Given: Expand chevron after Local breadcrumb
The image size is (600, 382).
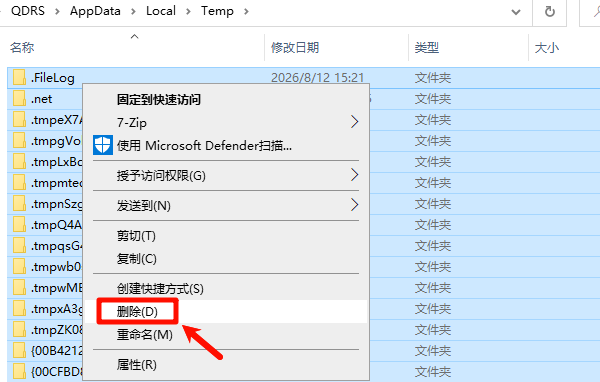Looking at the screenshot, I should (188, 11).
